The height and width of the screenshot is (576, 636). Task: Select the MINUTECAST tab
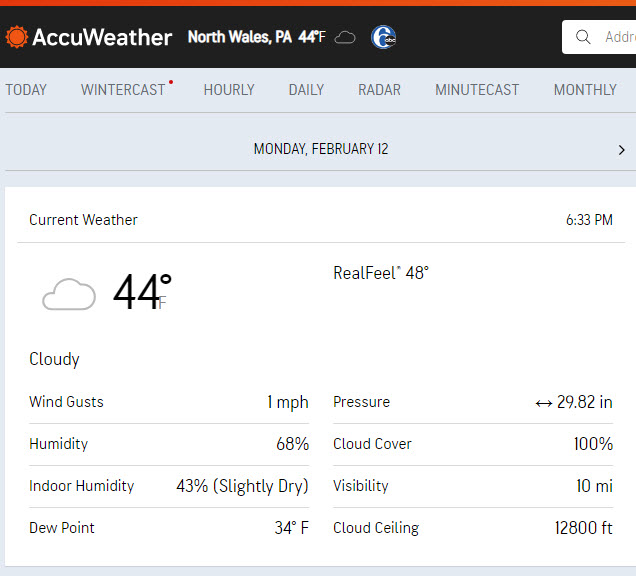coord(477,90)
